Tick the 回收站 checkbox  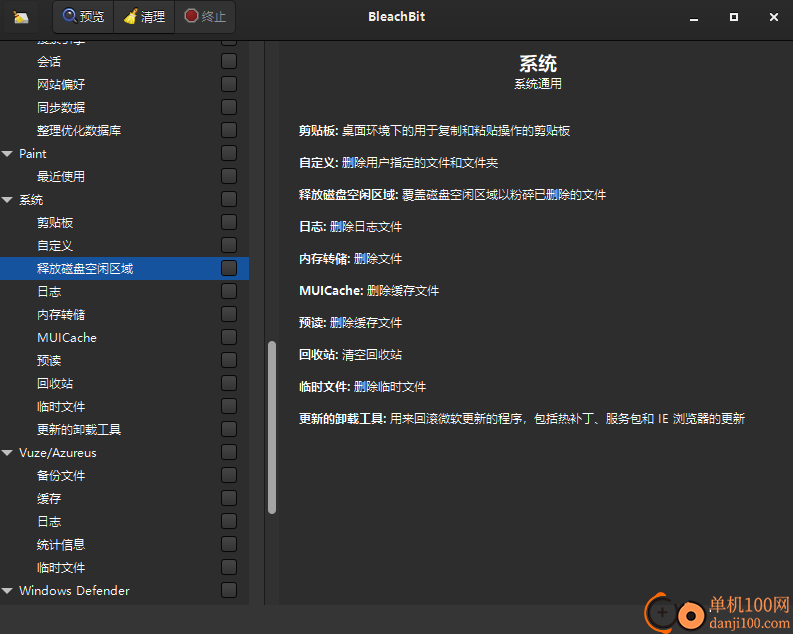229,383
